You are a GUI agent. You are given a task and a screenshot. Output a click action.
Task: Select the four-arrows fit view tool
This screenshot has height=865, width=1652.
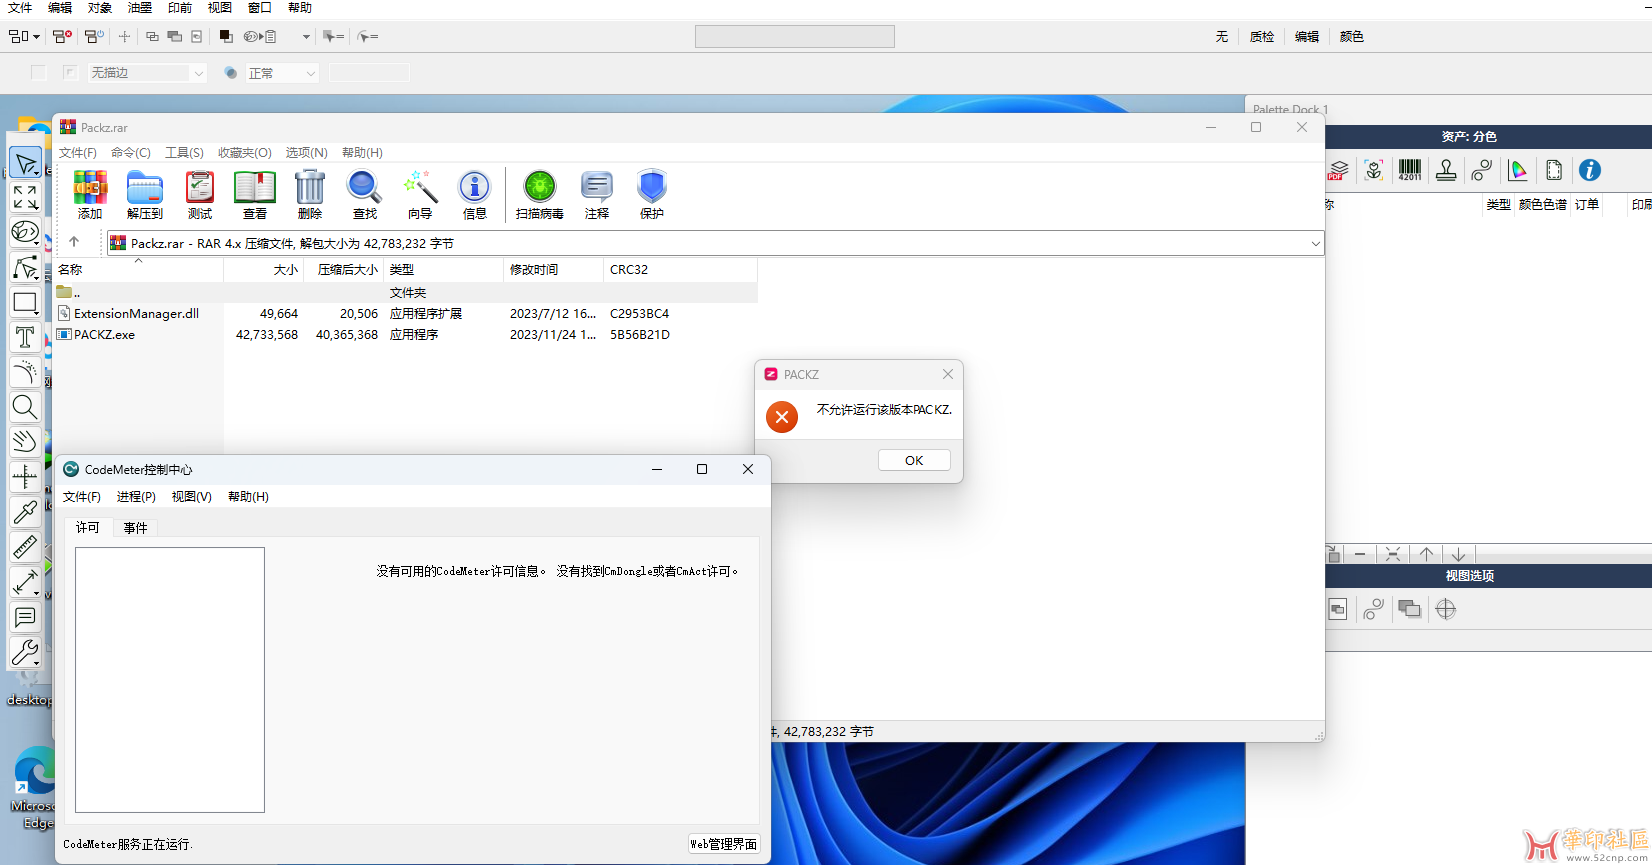25,197
